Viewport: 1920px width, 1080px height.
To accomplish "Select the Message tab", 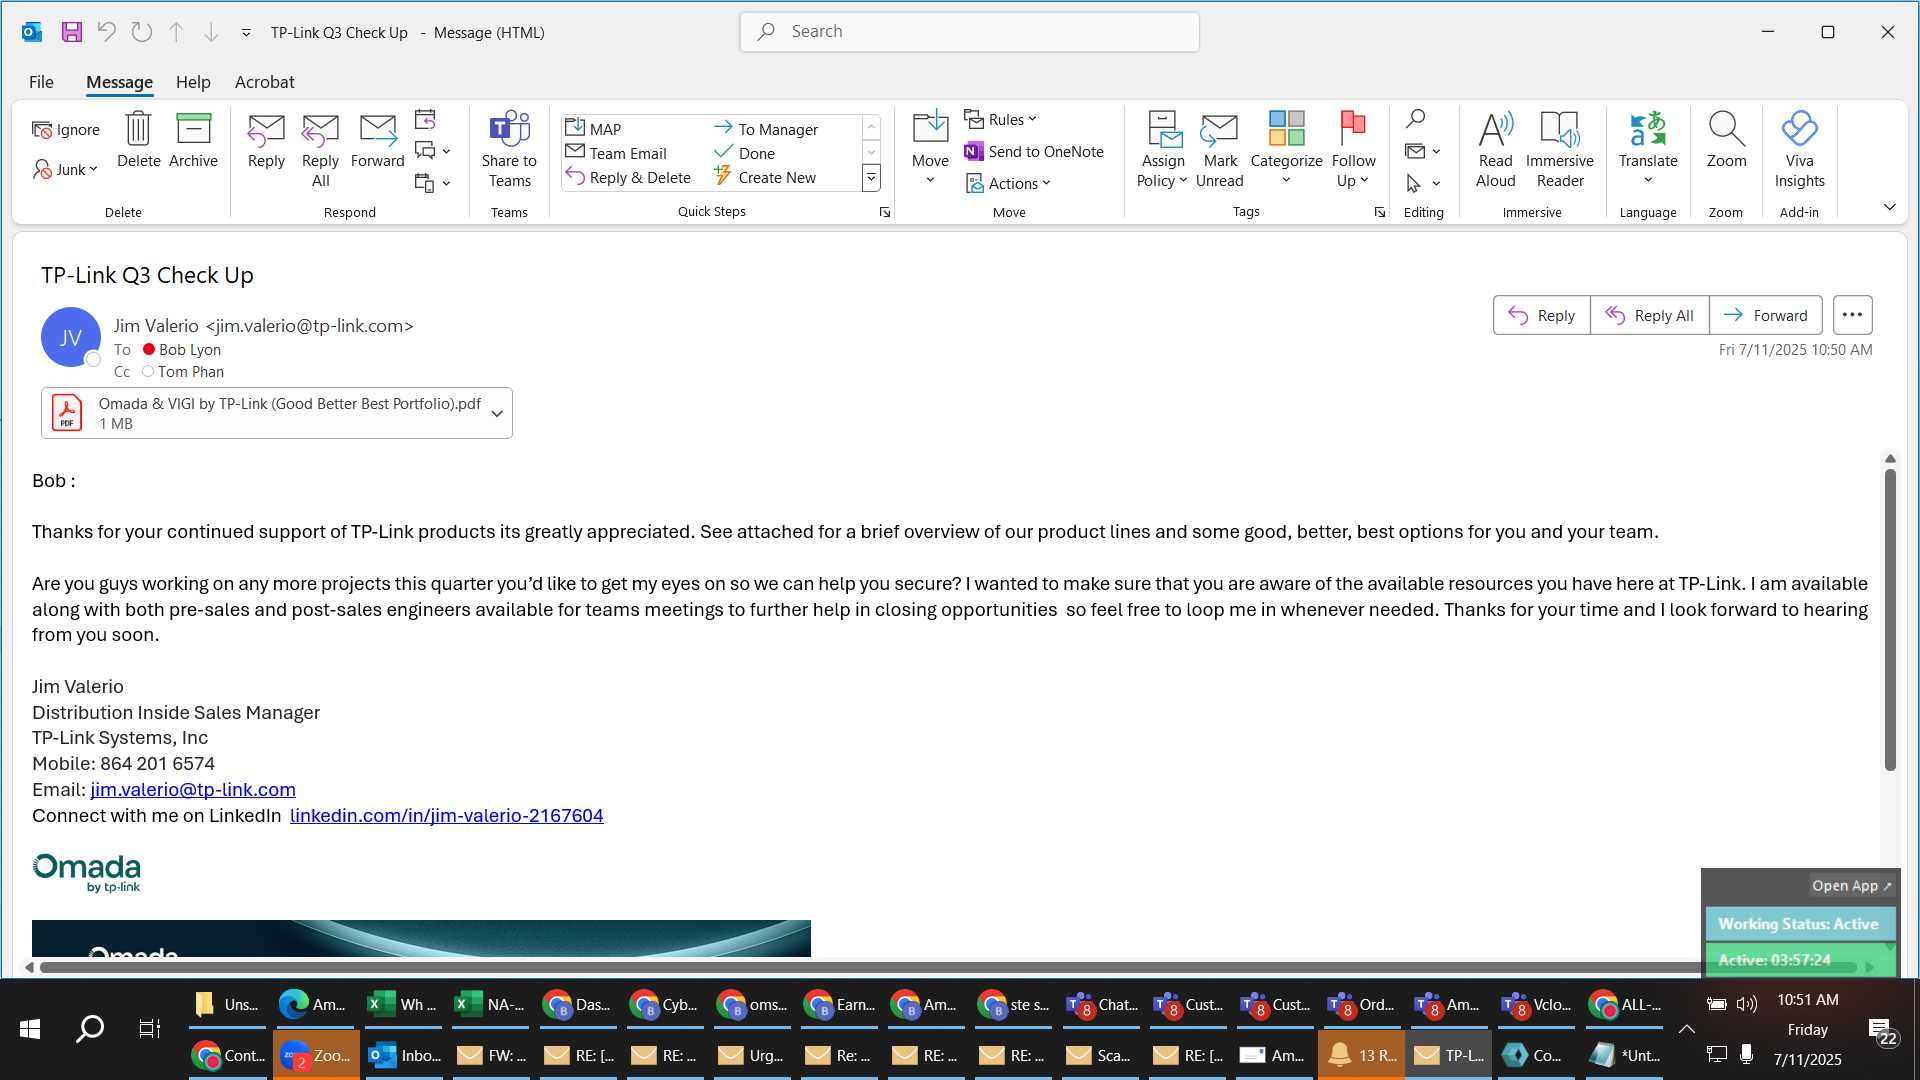I will (x=119, y=82).
